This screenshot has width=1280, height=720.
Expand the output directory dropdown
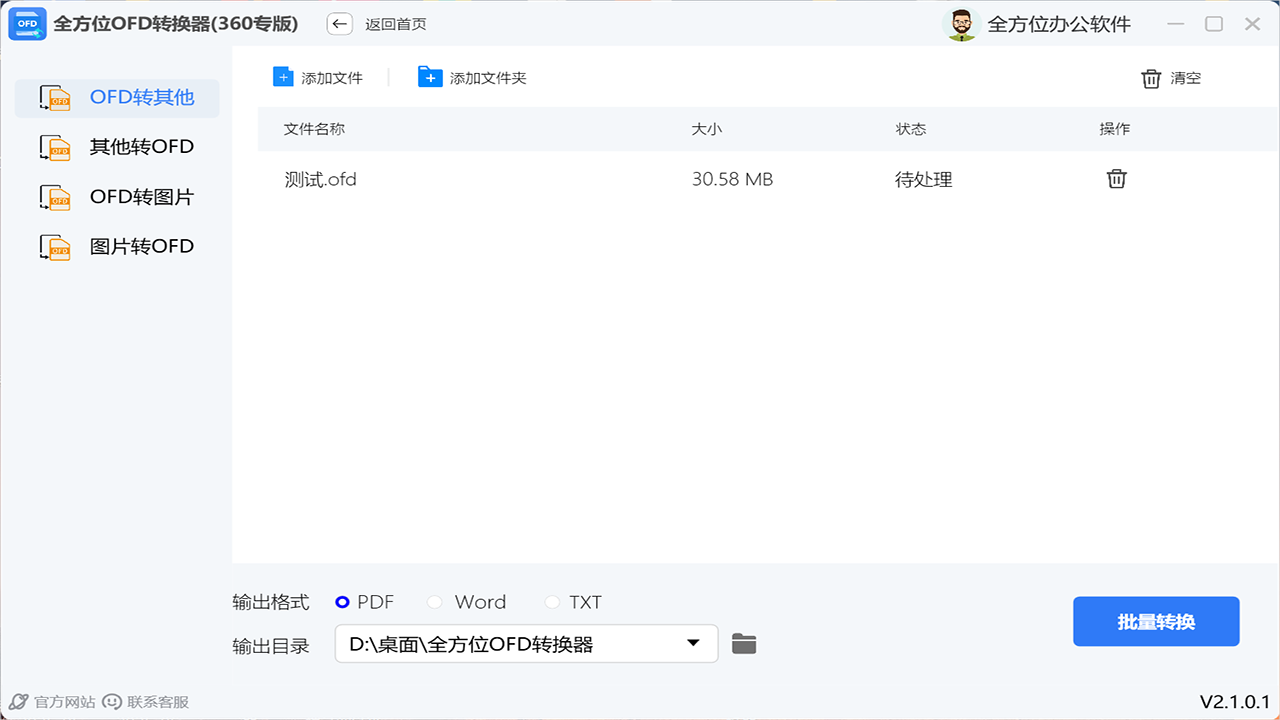coord(692,644)
